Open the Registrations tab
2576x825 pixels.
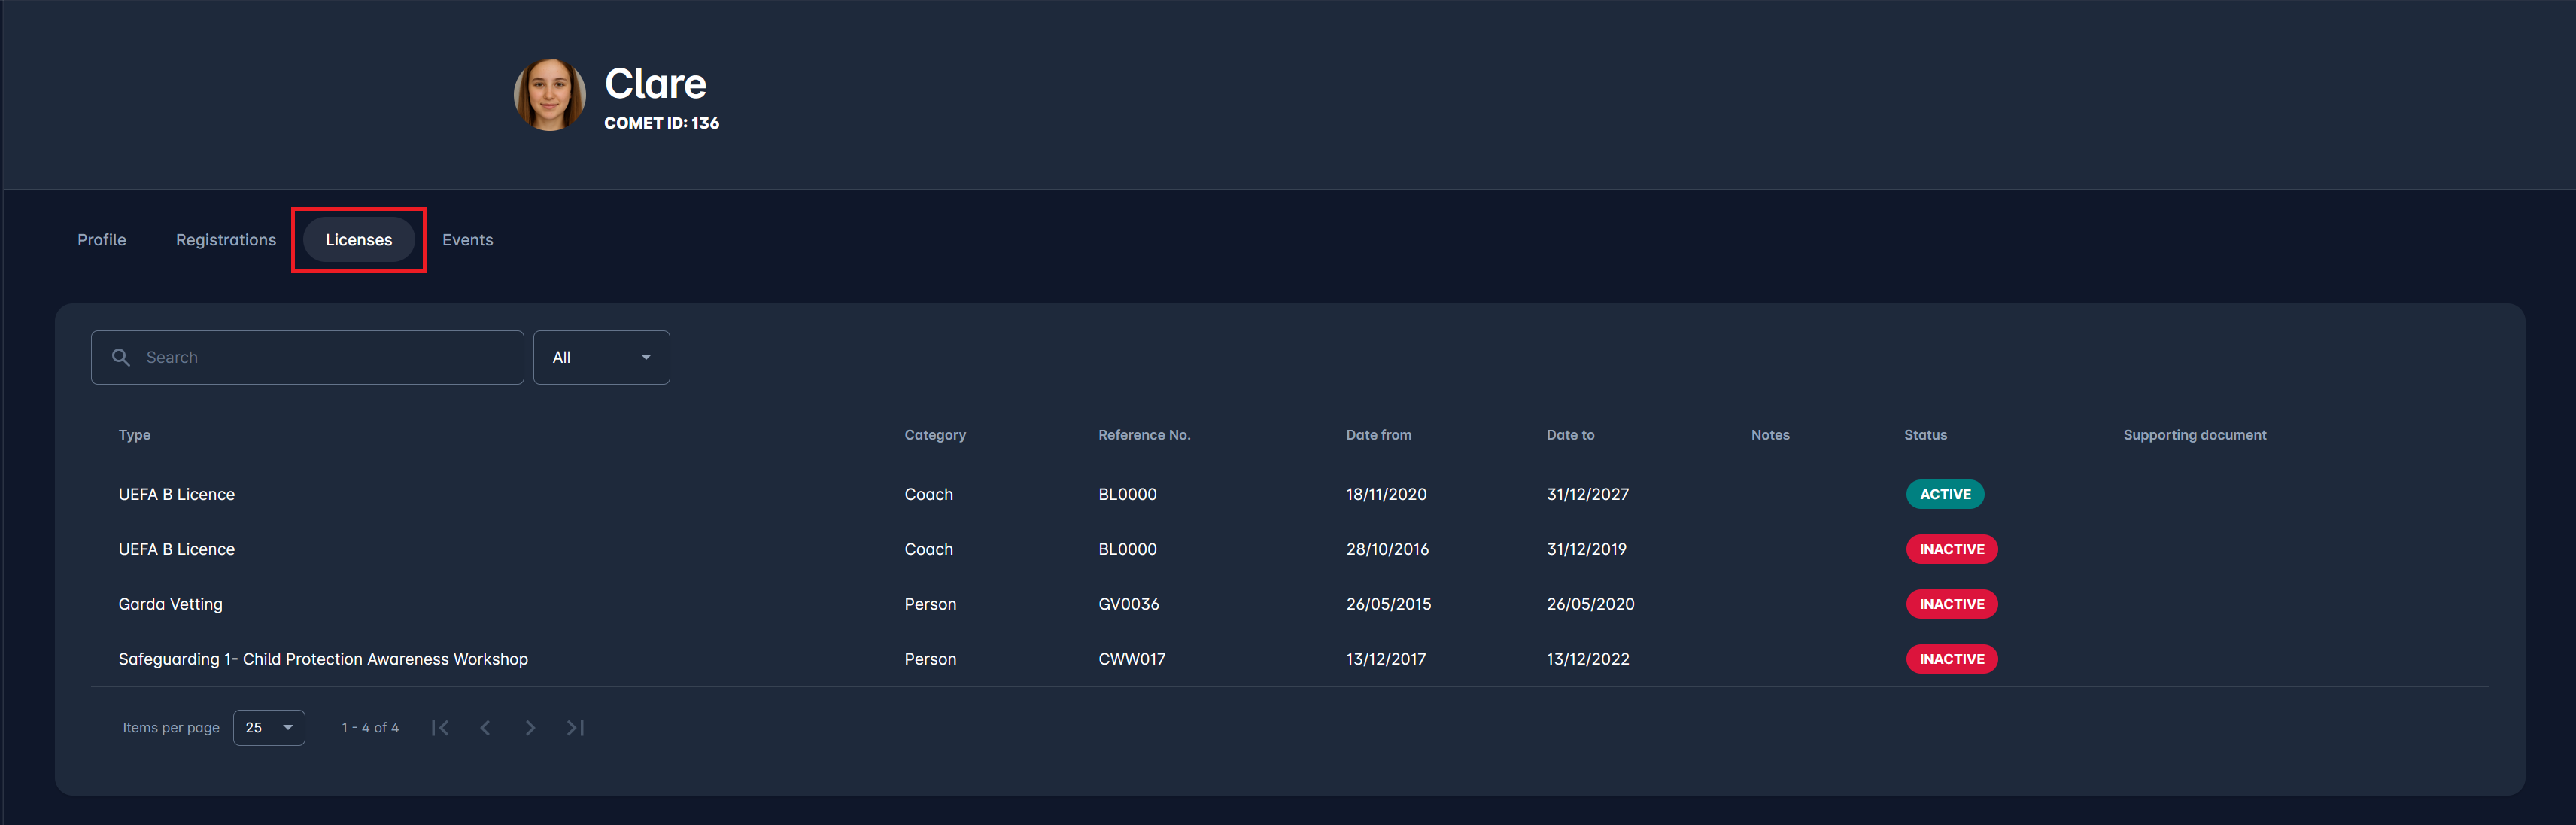[x=226, y=240]
